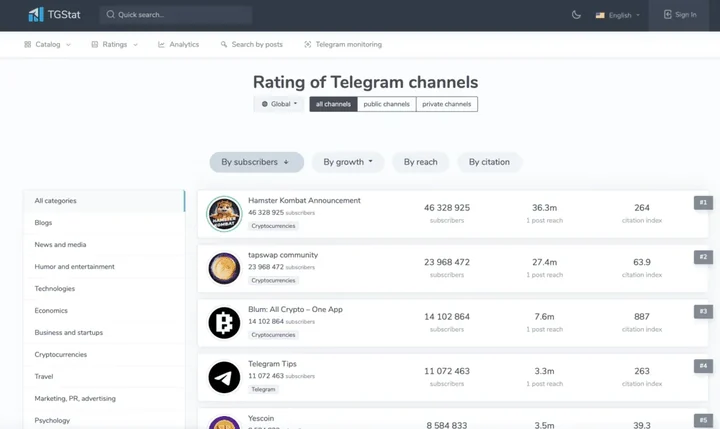
Task: Click the Search by posts magnifier icon
Action: coord(224,45)
